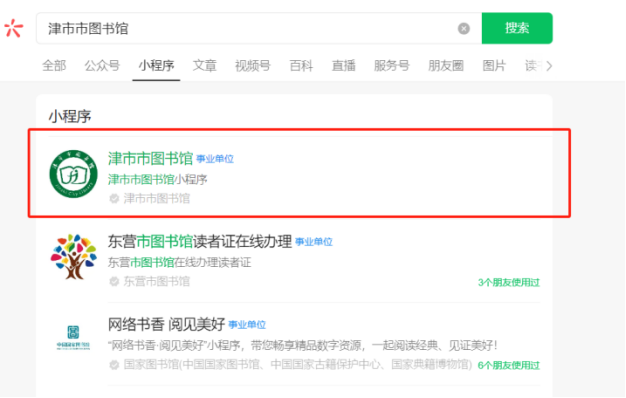626x398 pixels.
Task: Expand more tabs with the right chevron
Action: [x=549, y=66]
